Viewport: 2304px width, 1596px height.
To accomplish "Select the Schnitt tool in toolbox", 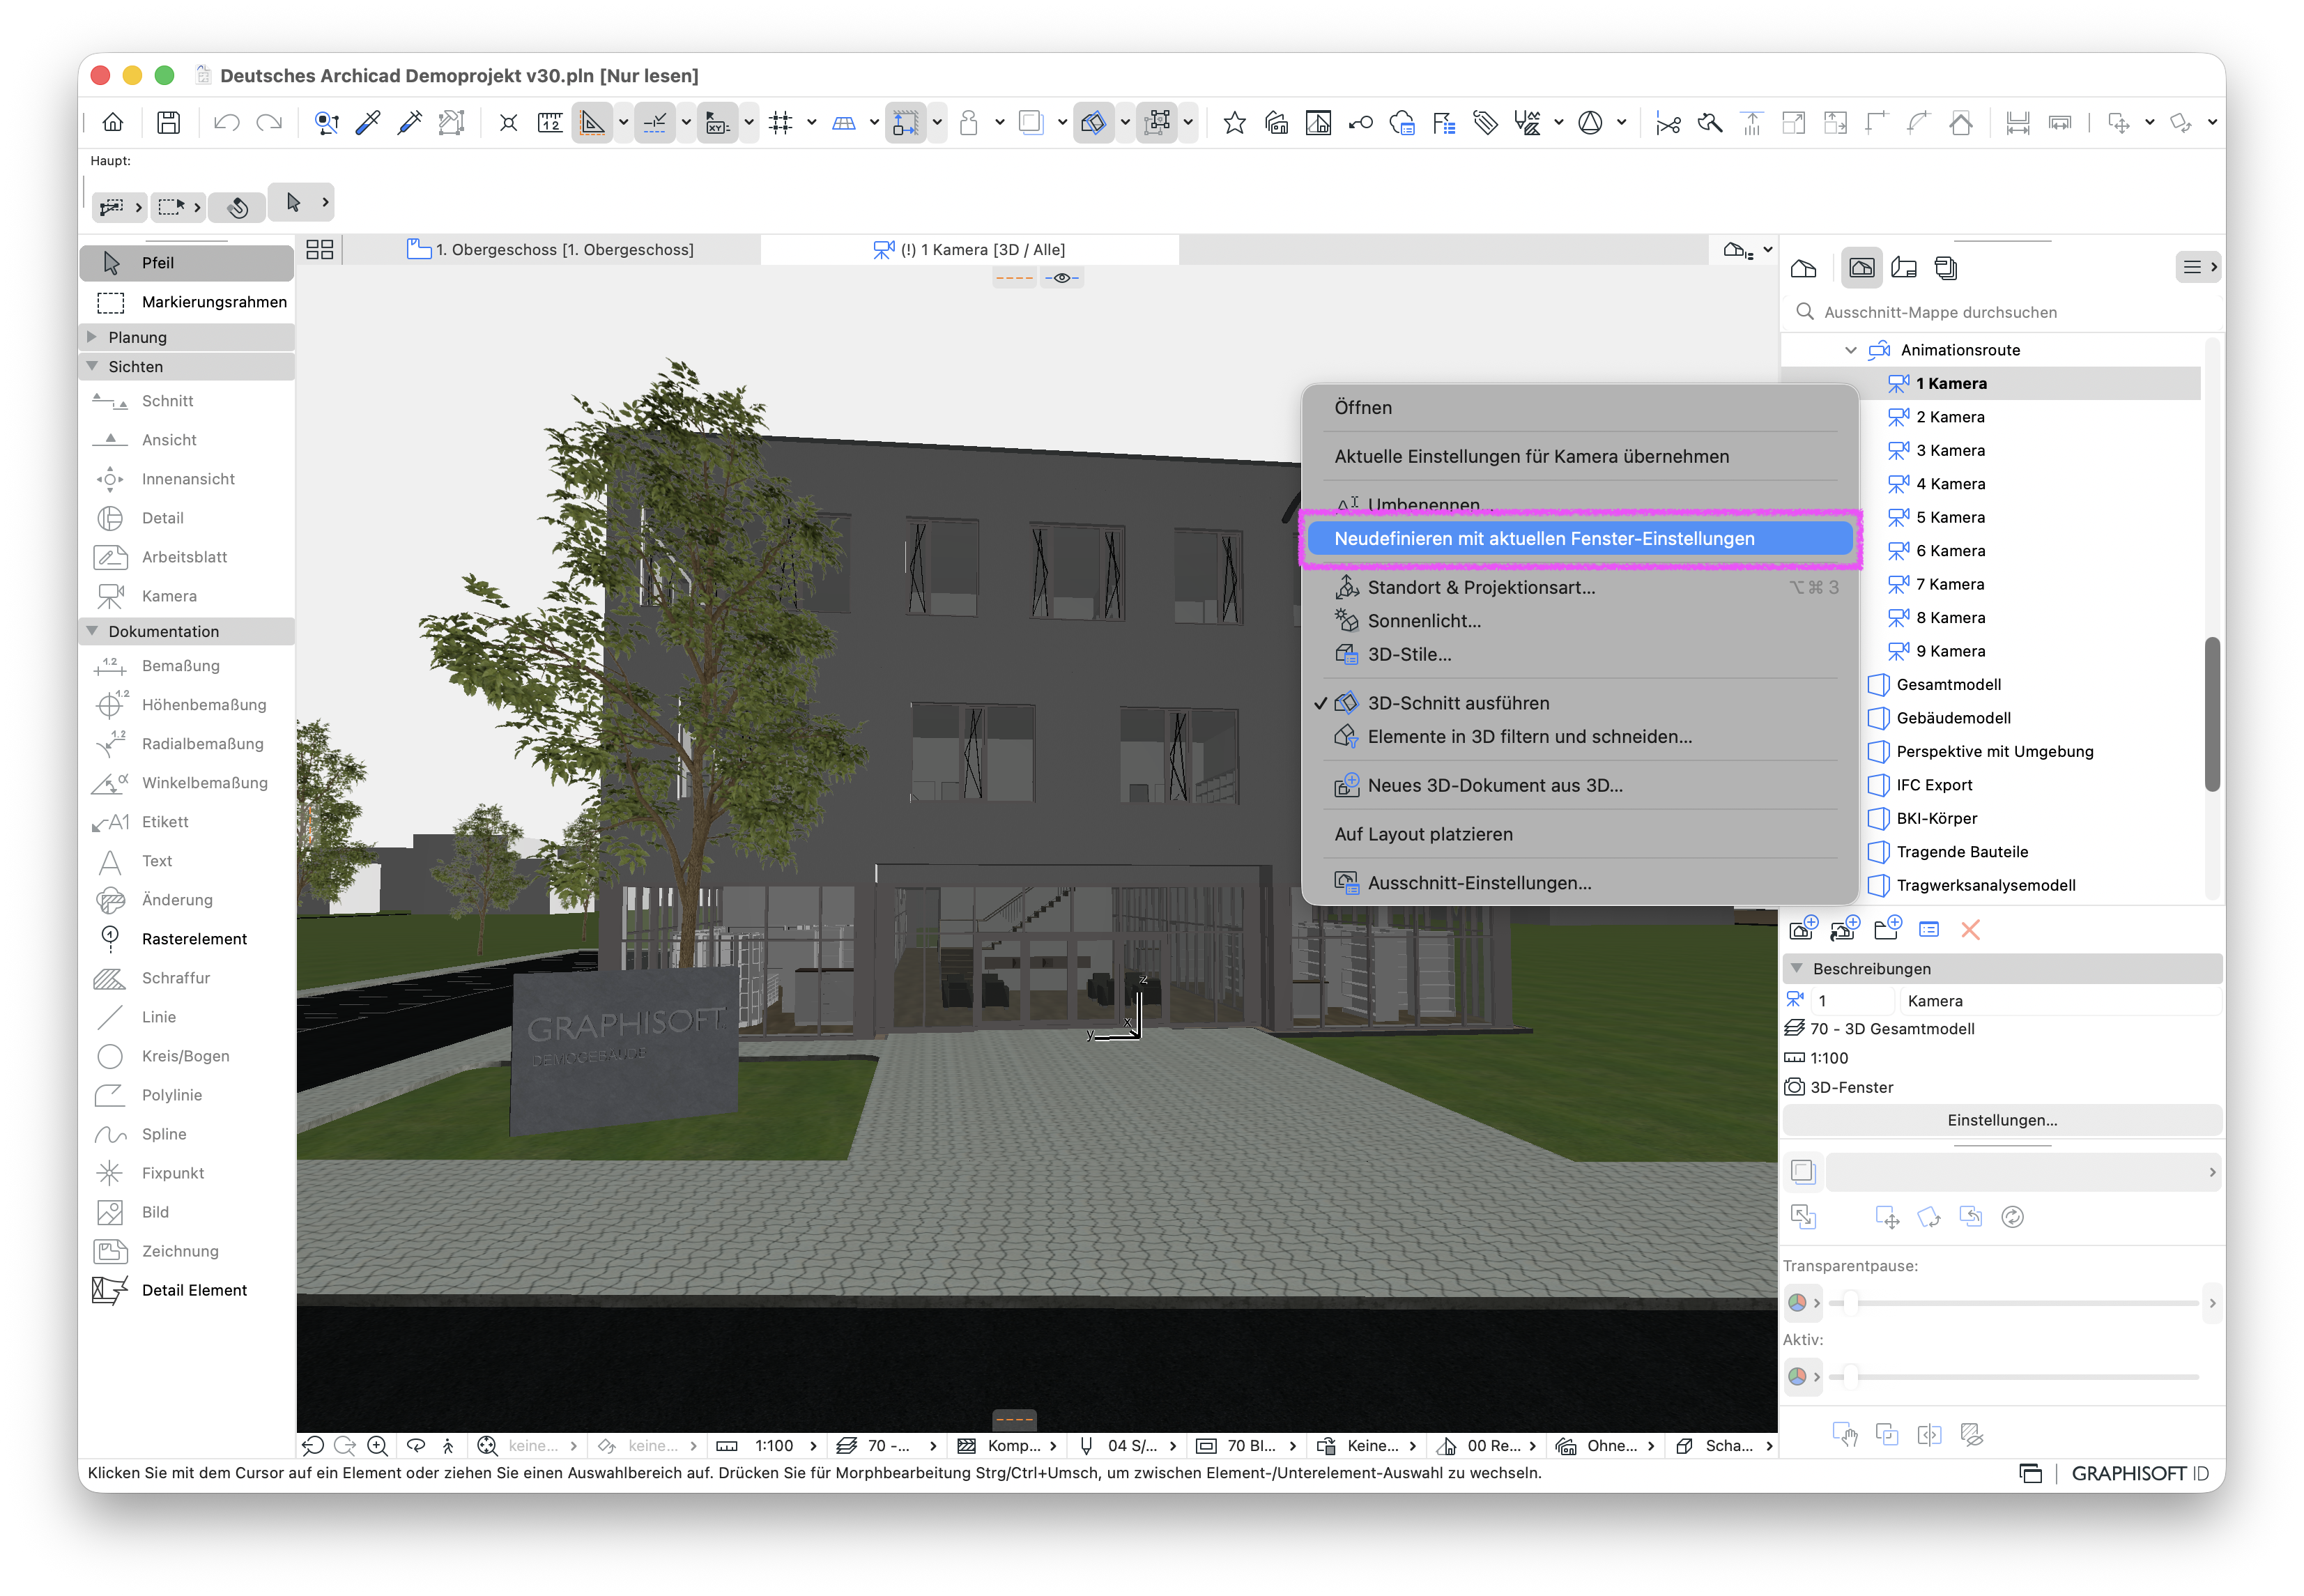I will [x=167, y=401].
